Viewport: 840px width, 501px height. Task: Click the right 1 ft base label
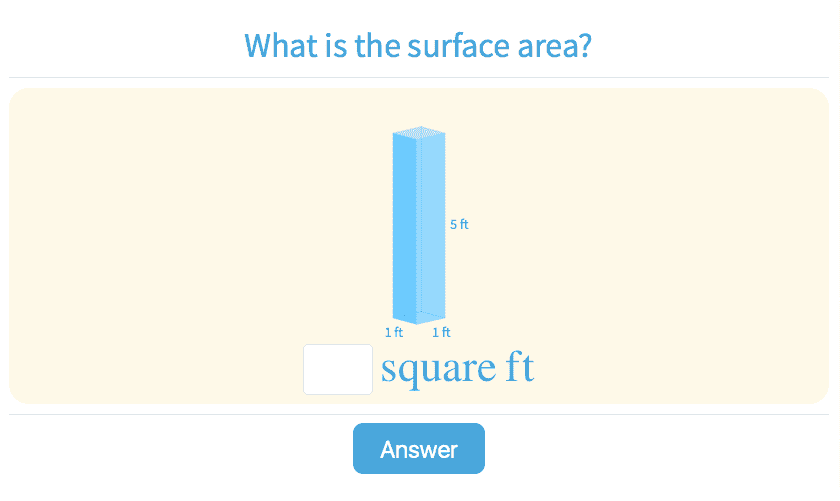click(441, 332)
